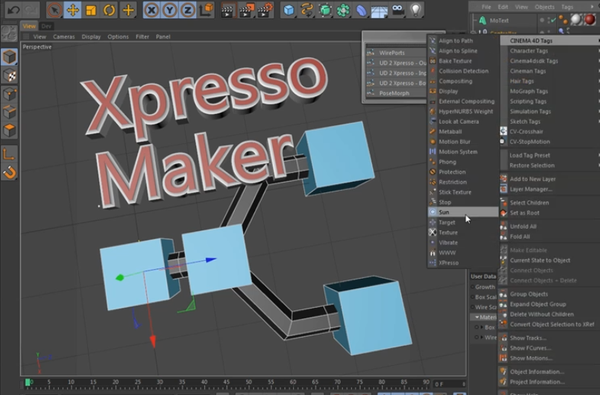Switch to the Dev tab

pyautogui.click(x=46, y=26)
